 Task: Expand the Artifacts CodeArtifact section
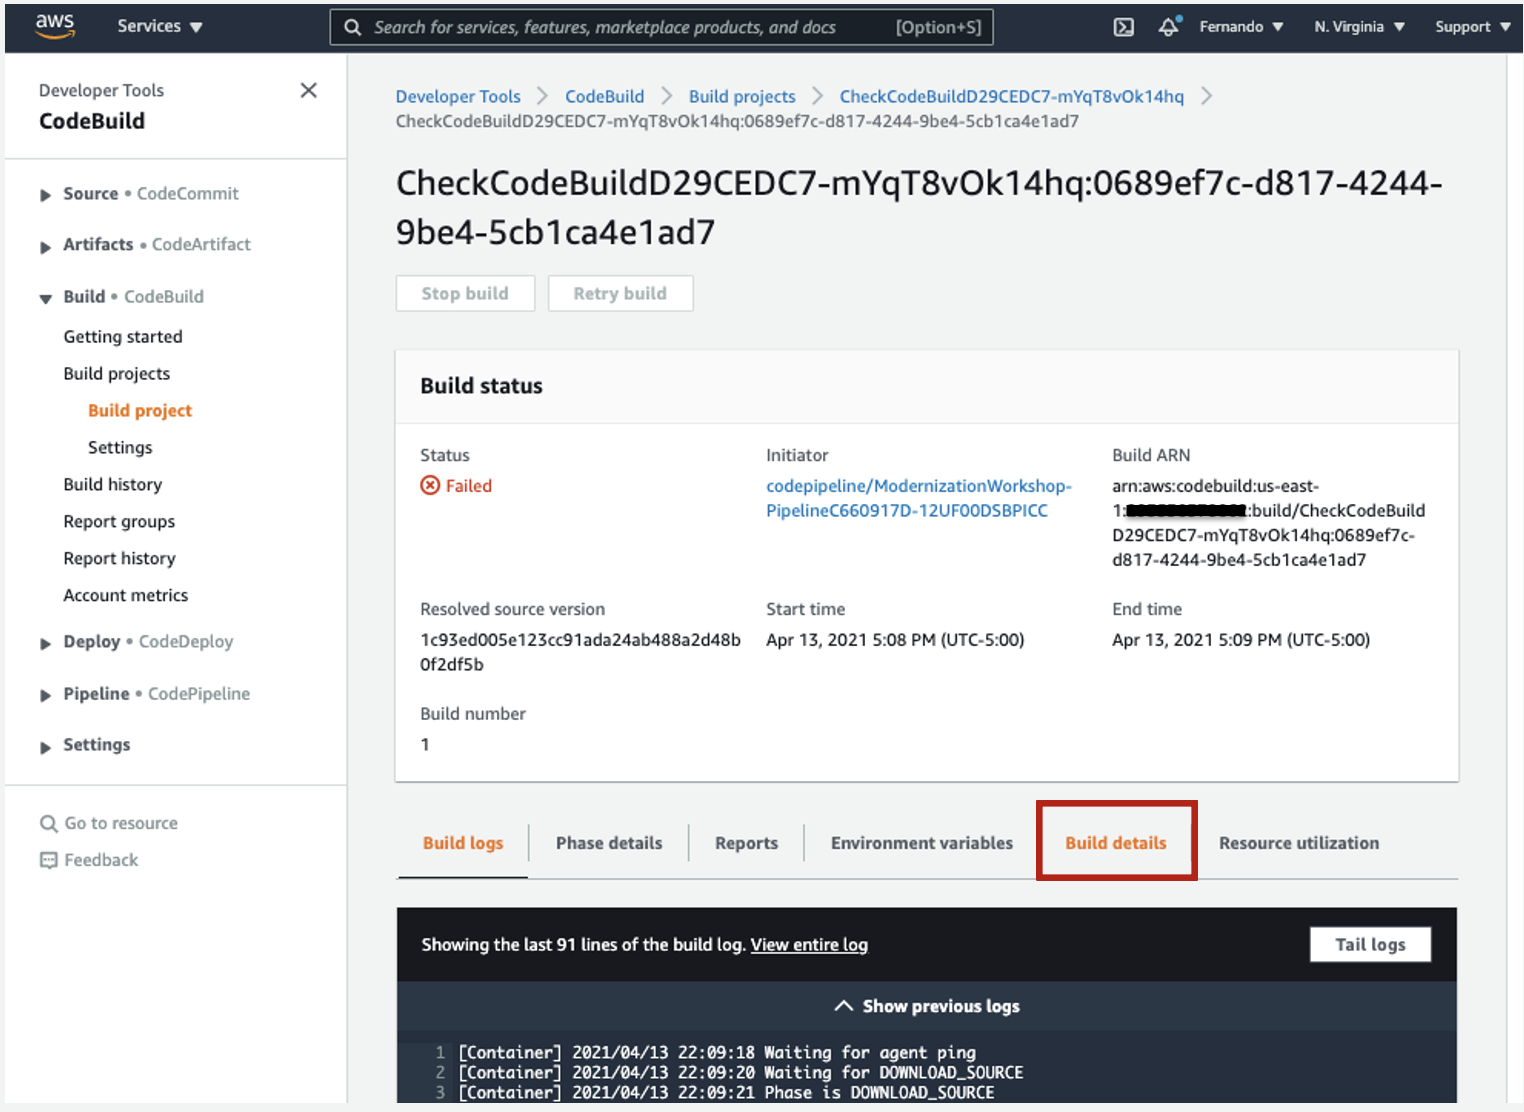[45, 246]
